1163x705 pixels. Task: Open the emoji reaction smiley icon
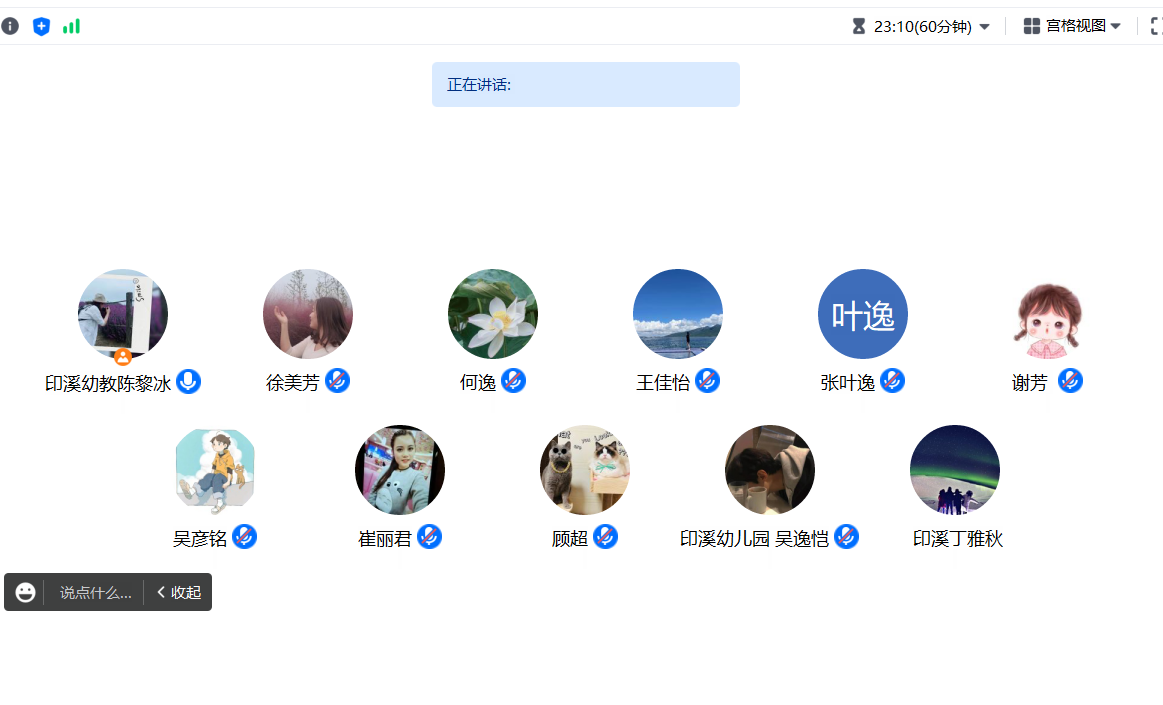point(25,592)
